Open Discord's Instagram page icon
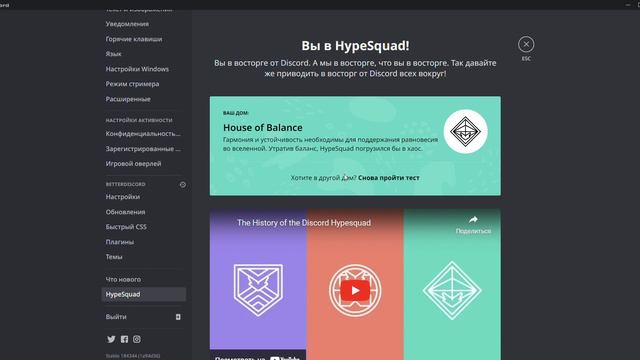The image size is (640, 360). [137, 339]
